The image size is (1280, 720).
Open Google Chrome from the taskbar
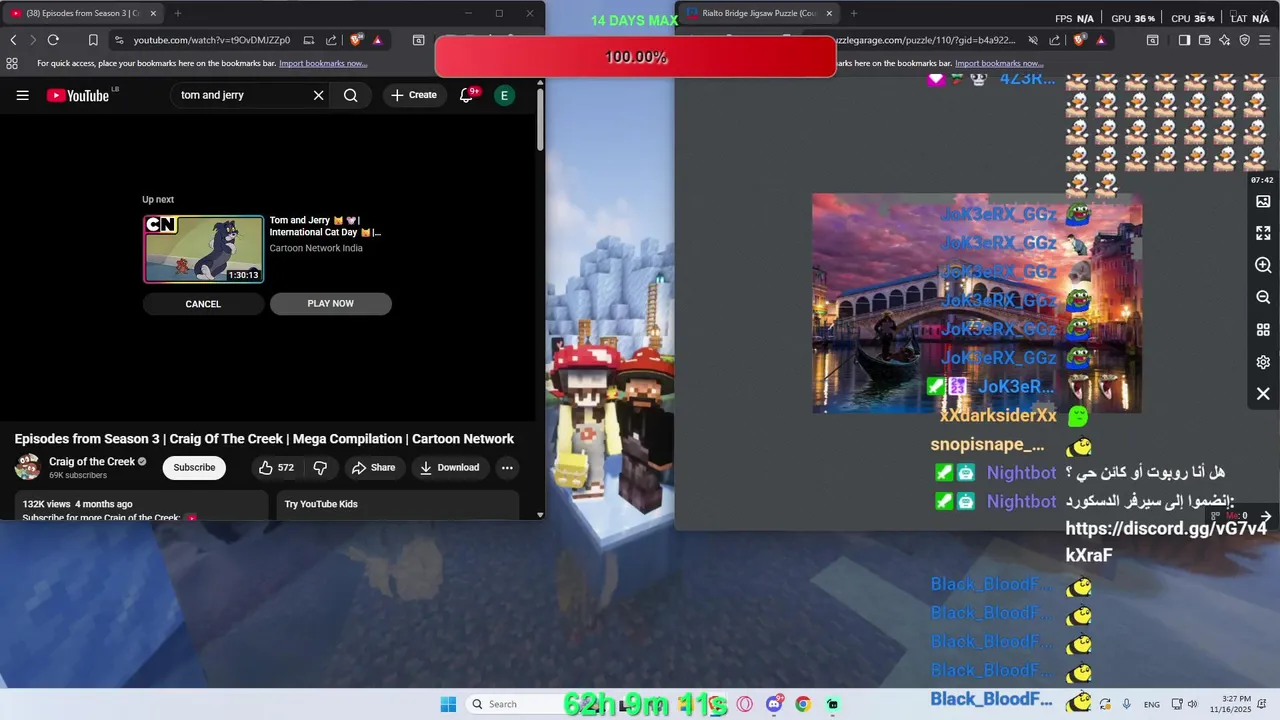click(x=802, y=704)
